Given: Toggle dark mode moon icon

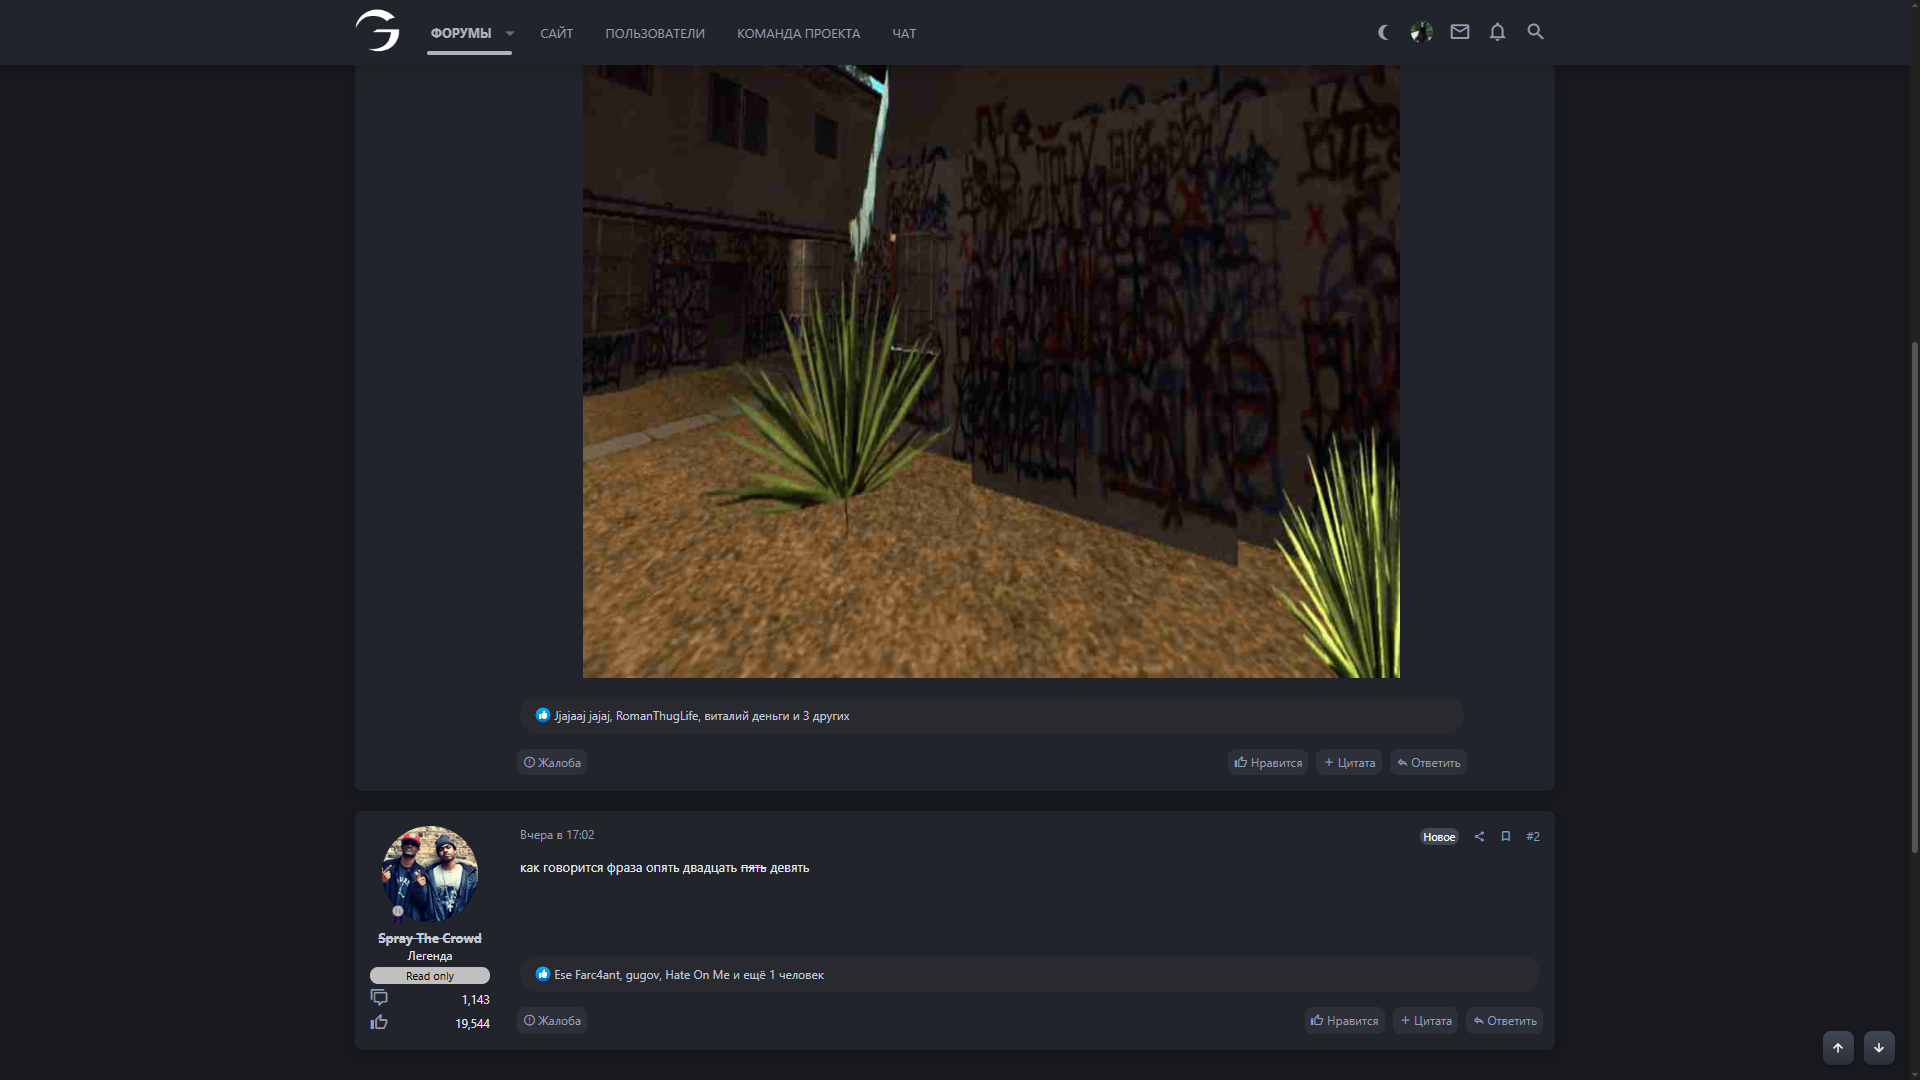Looking at the screenshot, I should pyautogui.click(x=1383, y=33).
